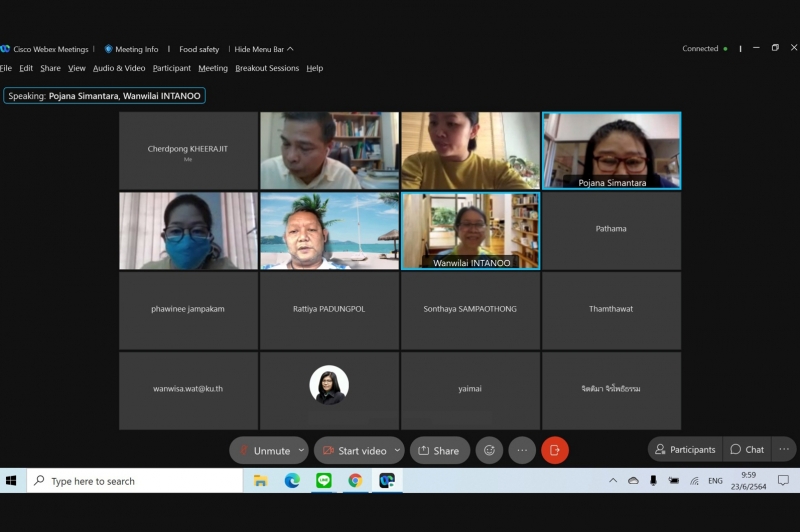Open File Explorer from the taskbar
The width and height of the screenshot is (800, 532).
[260, 481]
